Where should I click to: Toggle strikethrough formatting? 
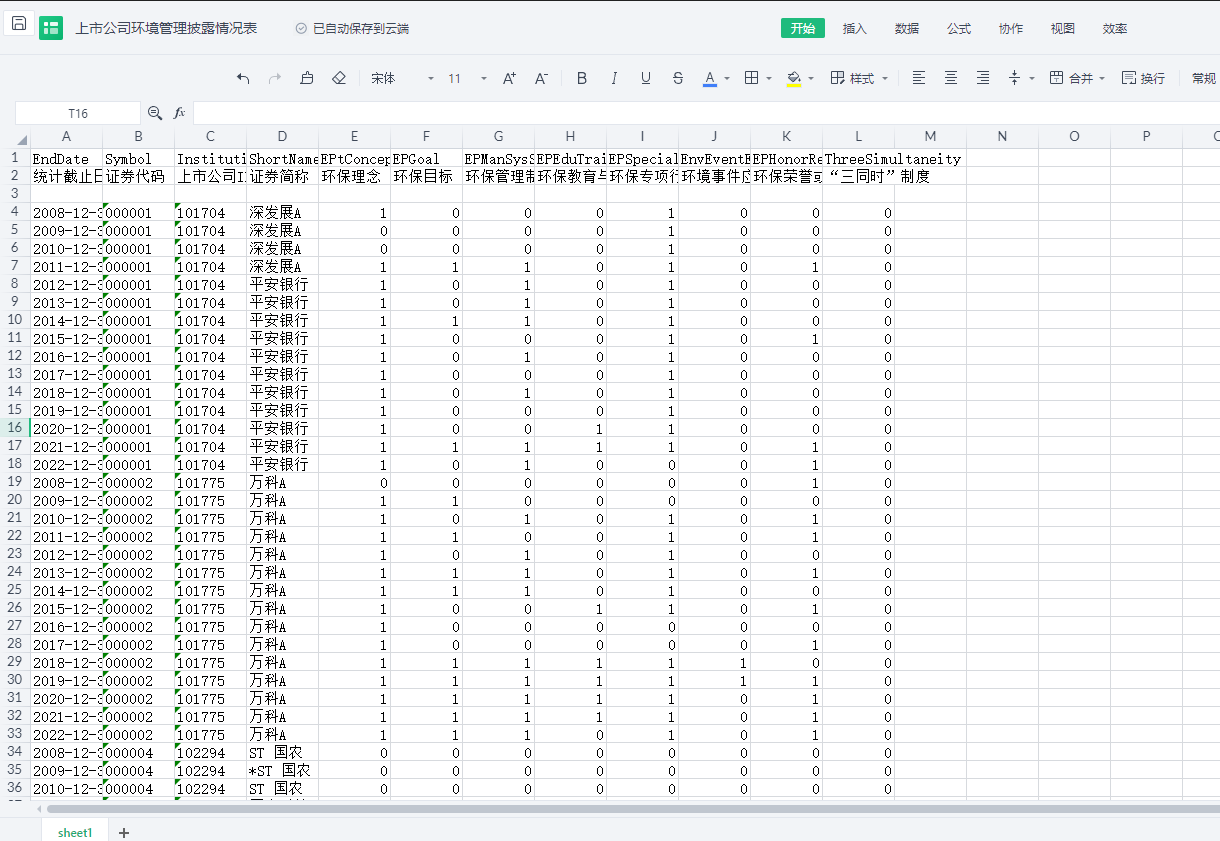678,78
